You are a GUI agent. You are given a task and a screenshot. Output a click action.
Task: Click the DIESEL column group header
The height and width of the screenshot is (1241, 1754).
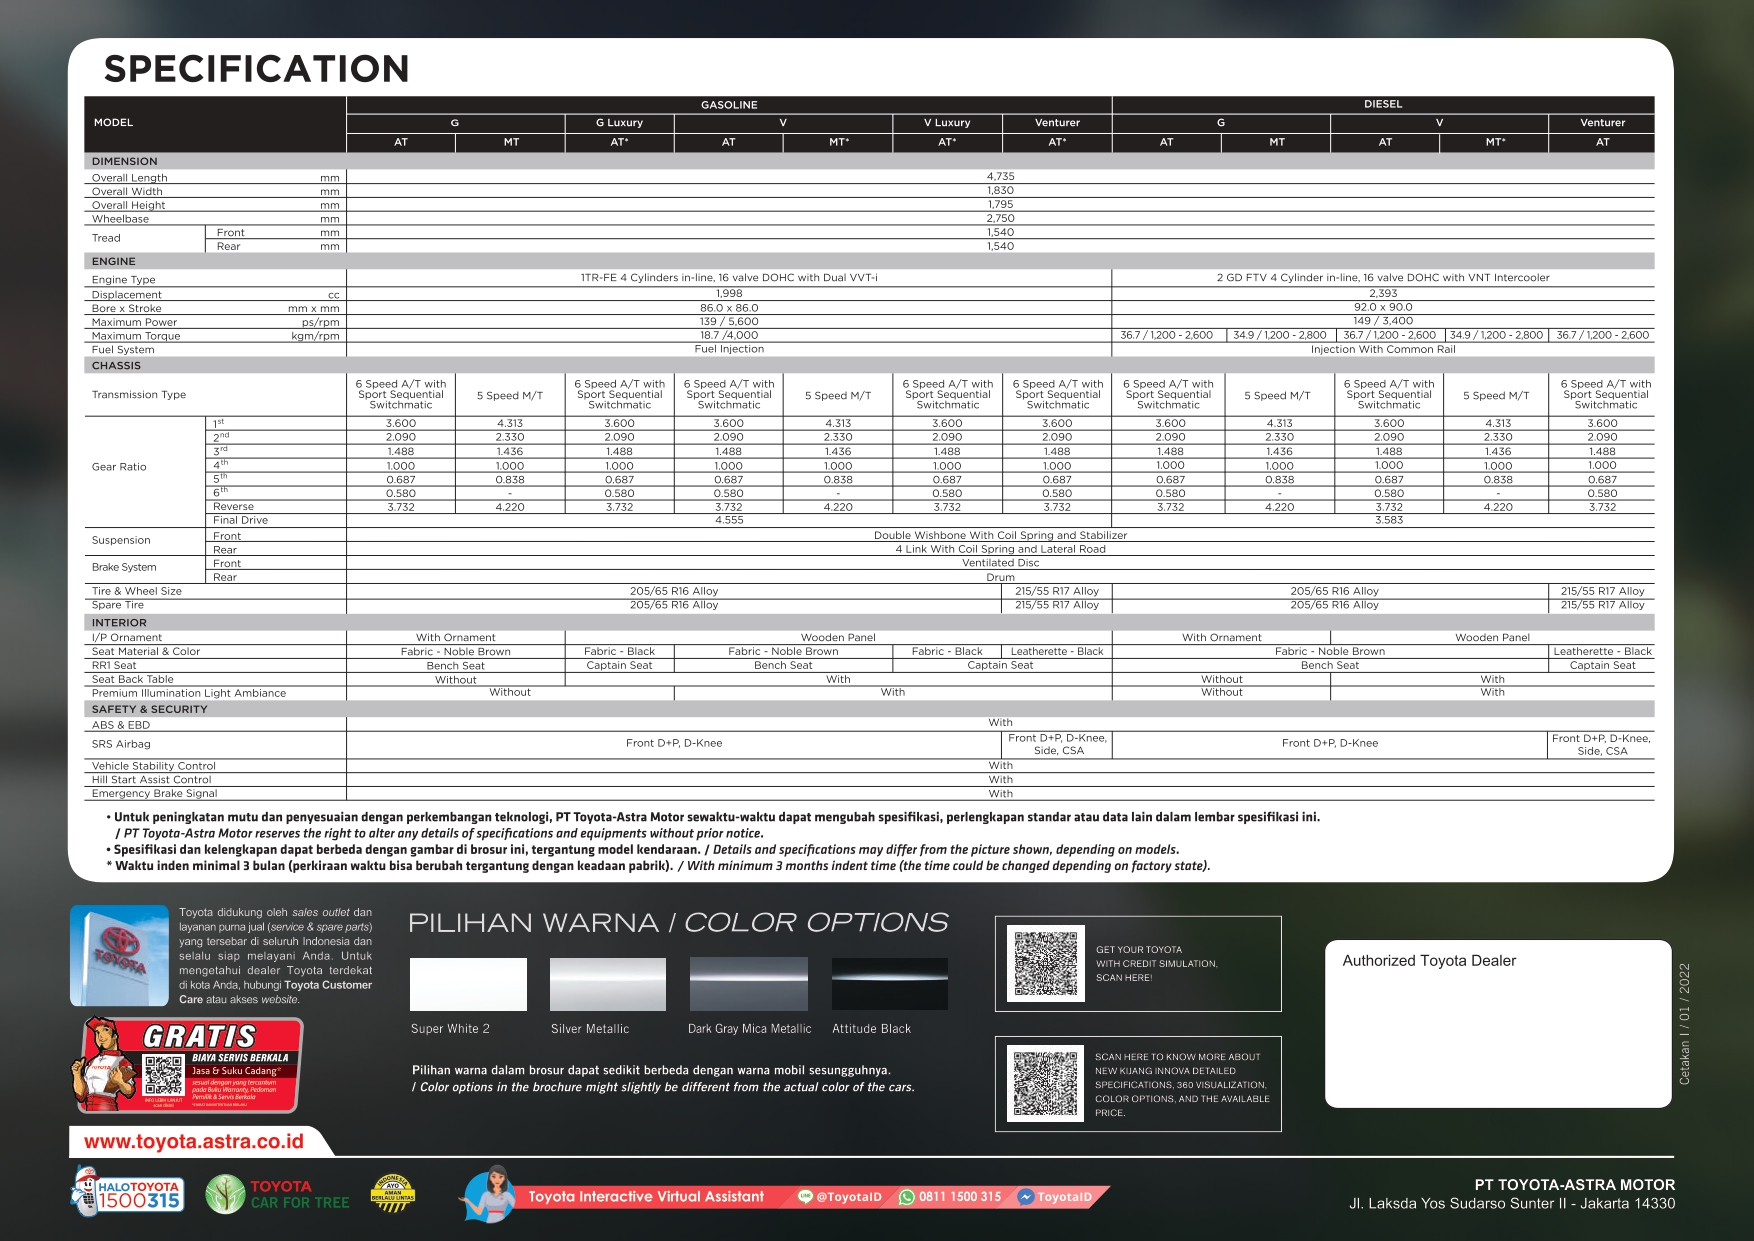[1383, 105]
